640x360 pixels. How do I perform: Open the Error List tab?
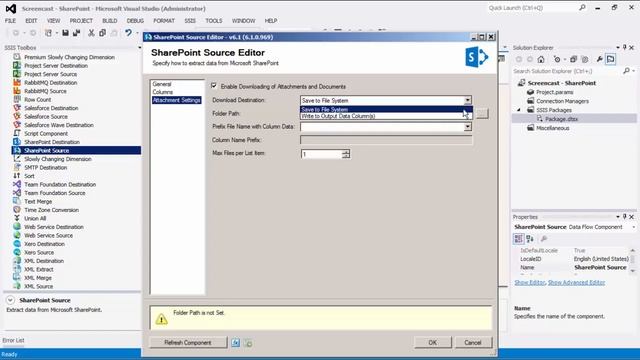click(13, 340)
